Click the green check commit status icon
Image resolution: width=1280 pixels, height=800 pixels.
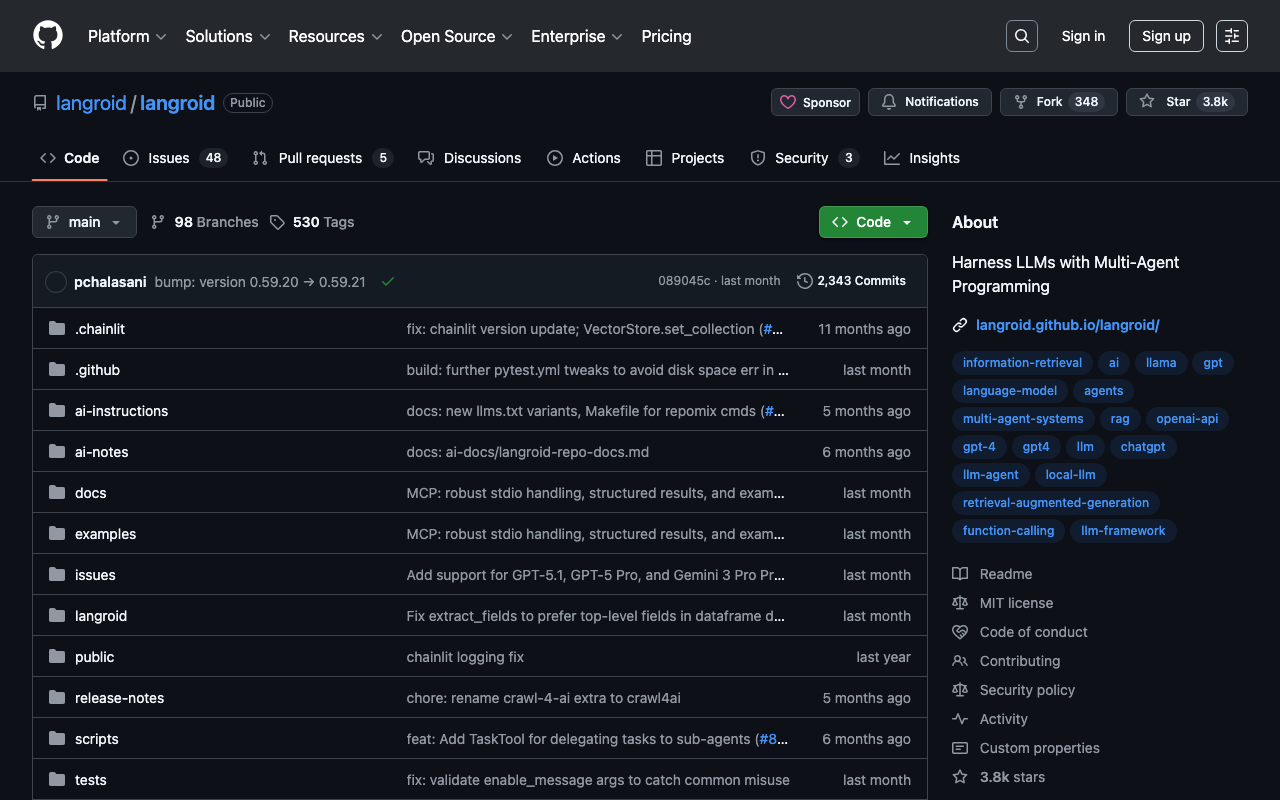pyautogui.click(x=388, y=282)
